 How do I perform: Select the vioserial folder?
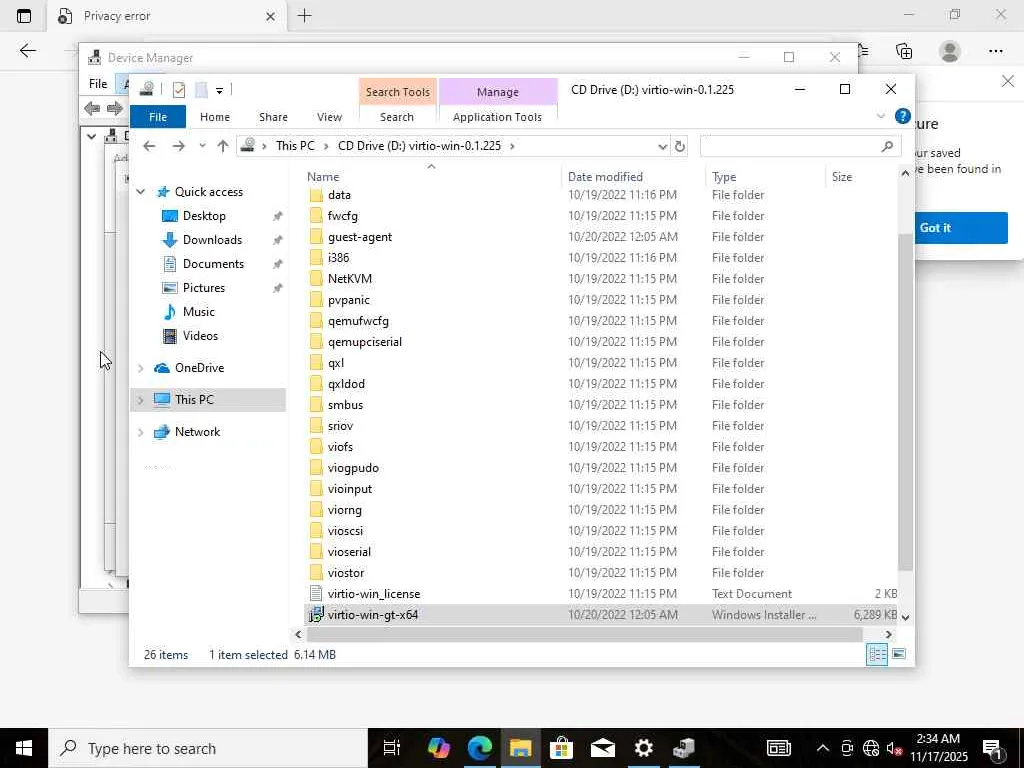(349, 552)
